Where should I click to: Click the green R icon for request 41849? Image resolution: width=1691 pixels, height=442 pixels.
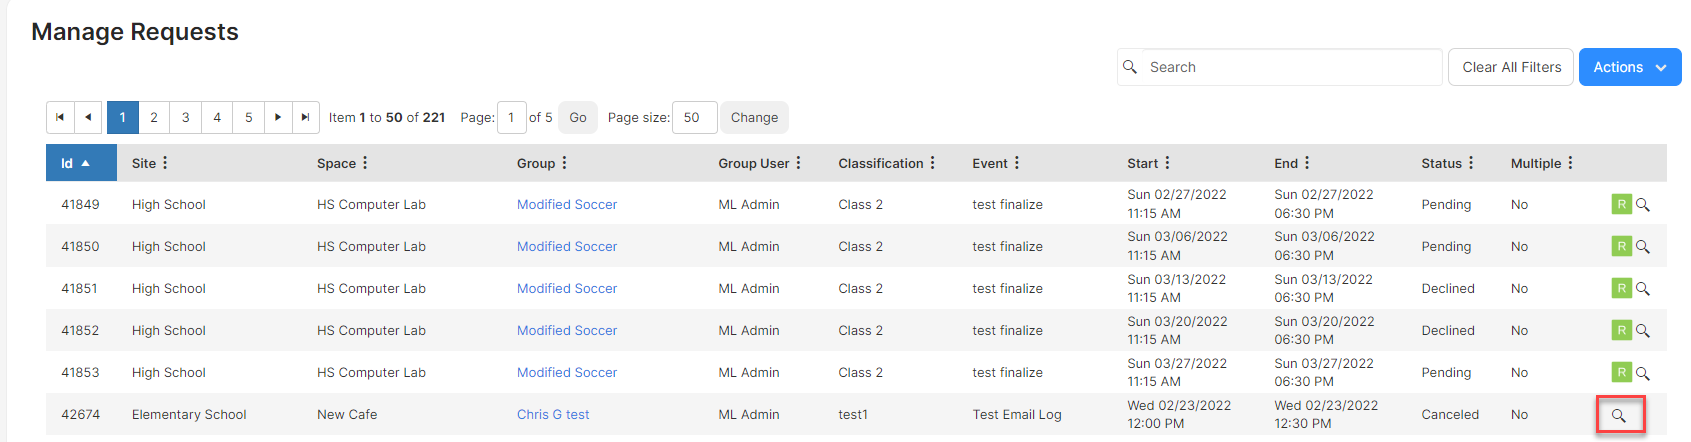tap(1621, 204)
